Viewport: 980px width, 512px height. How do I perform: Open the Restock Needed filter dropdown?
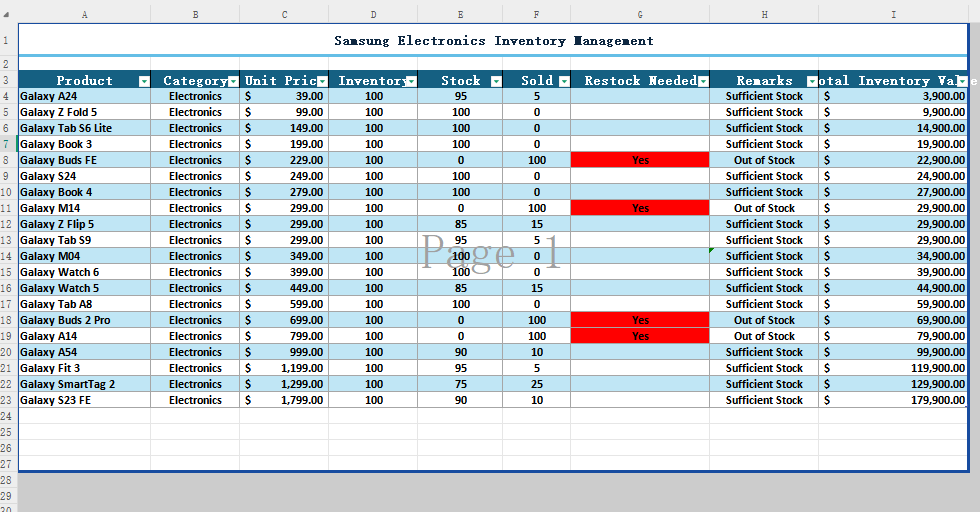[703, 81]
